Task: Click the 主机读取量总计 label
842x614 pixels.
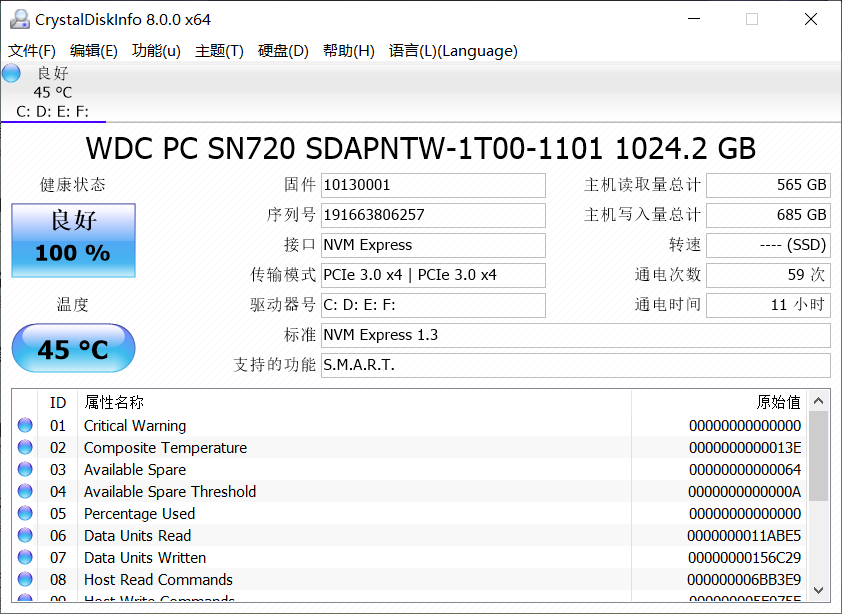Action: point(643,185)
